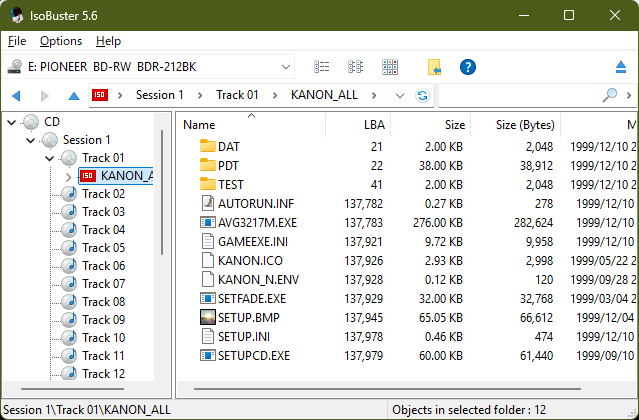The image size is (639, 420).
Task: Sort by the LBA column header
Action: tap(358, 125)
